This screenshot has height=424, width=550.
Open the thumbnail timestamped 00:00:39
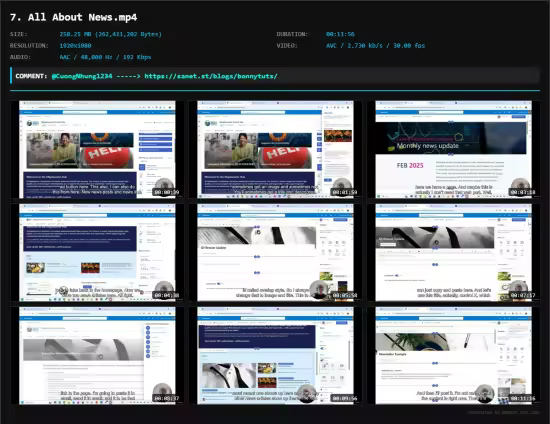pyautogui.click(x=97, y=149)
